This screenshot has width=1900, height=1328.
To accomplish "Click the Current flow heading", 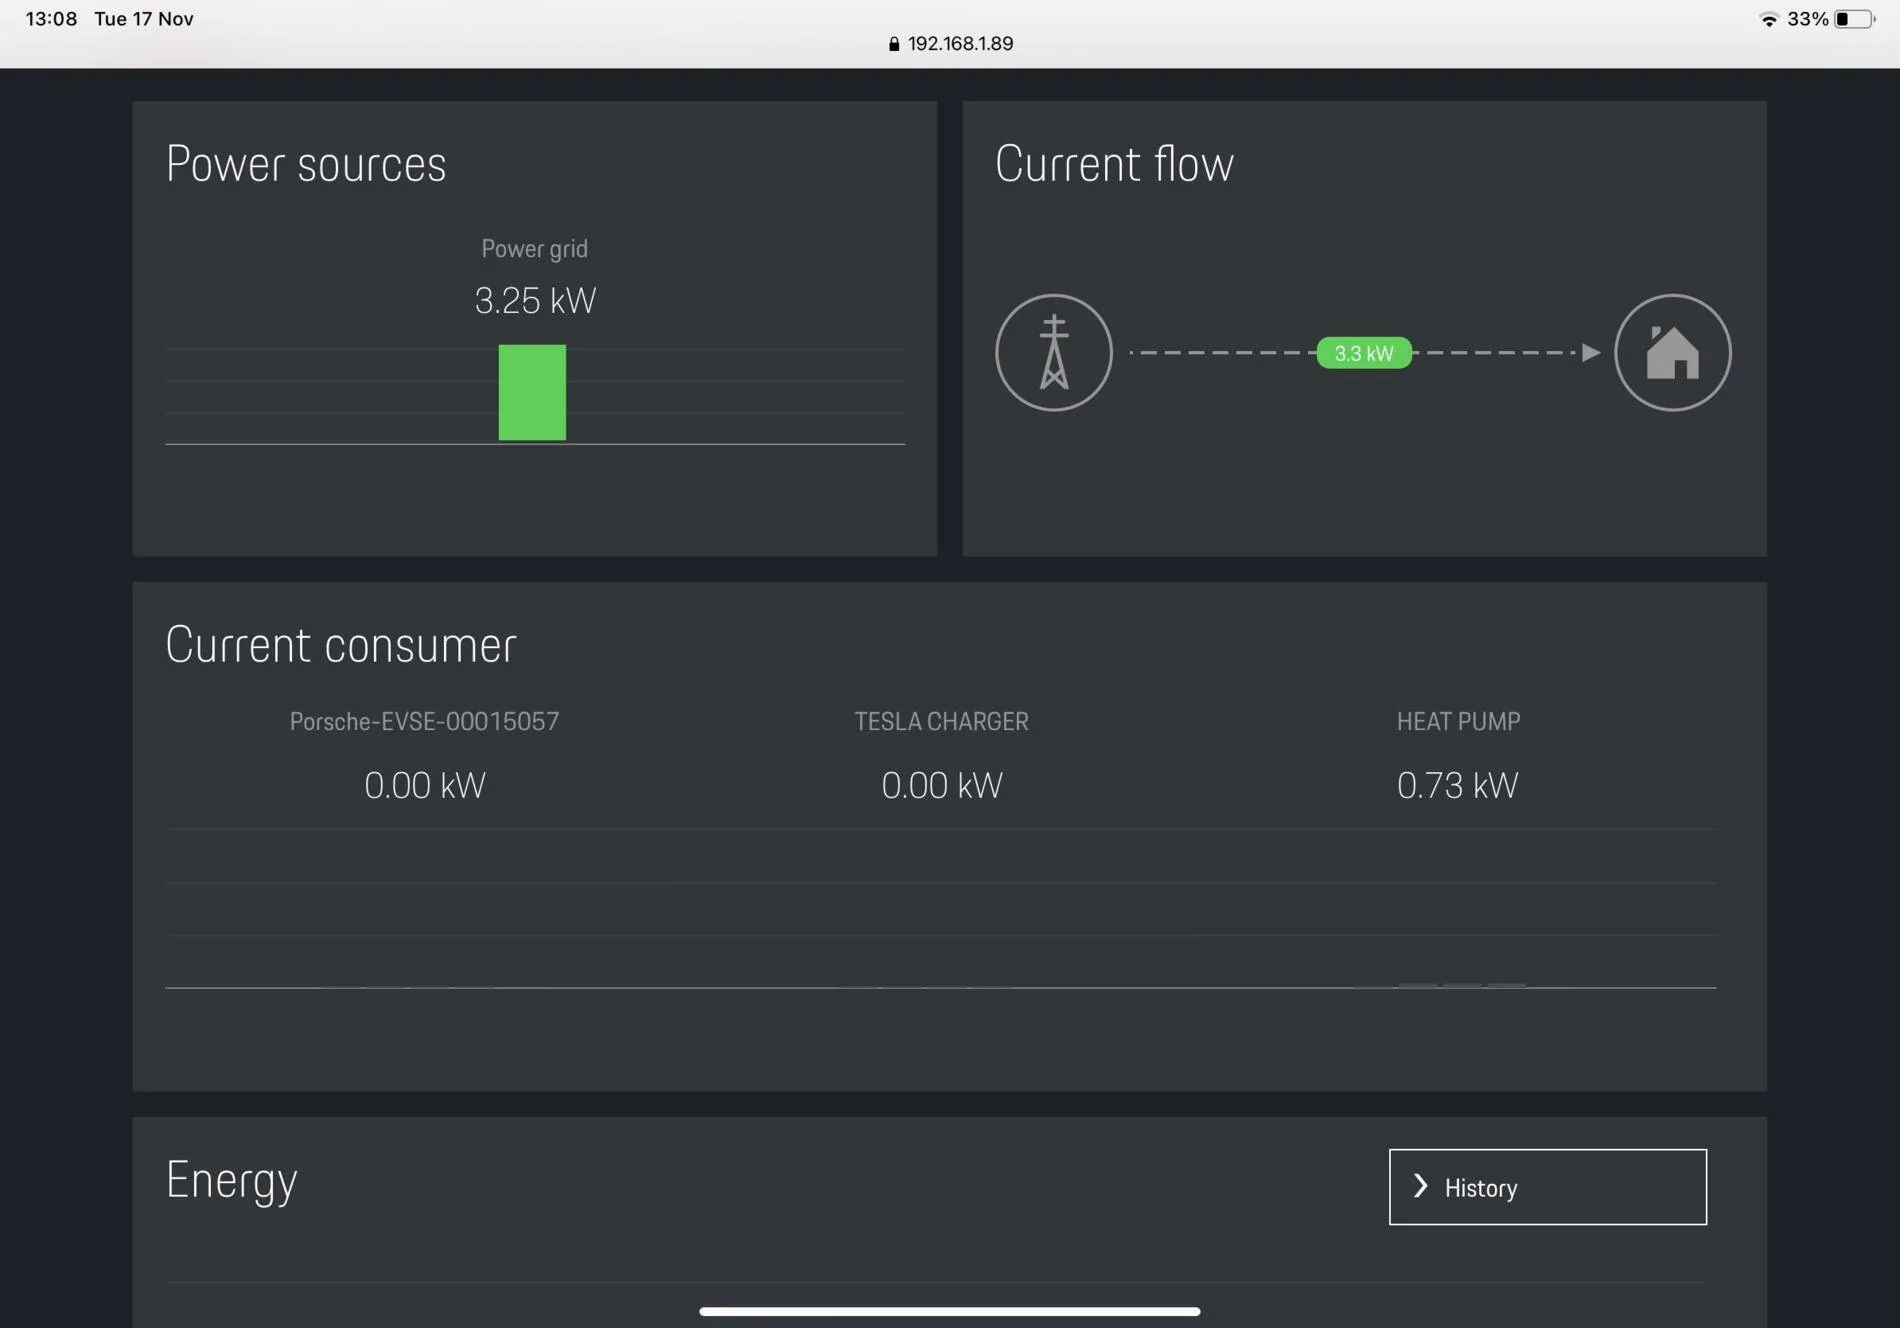I will (1114, 164).
